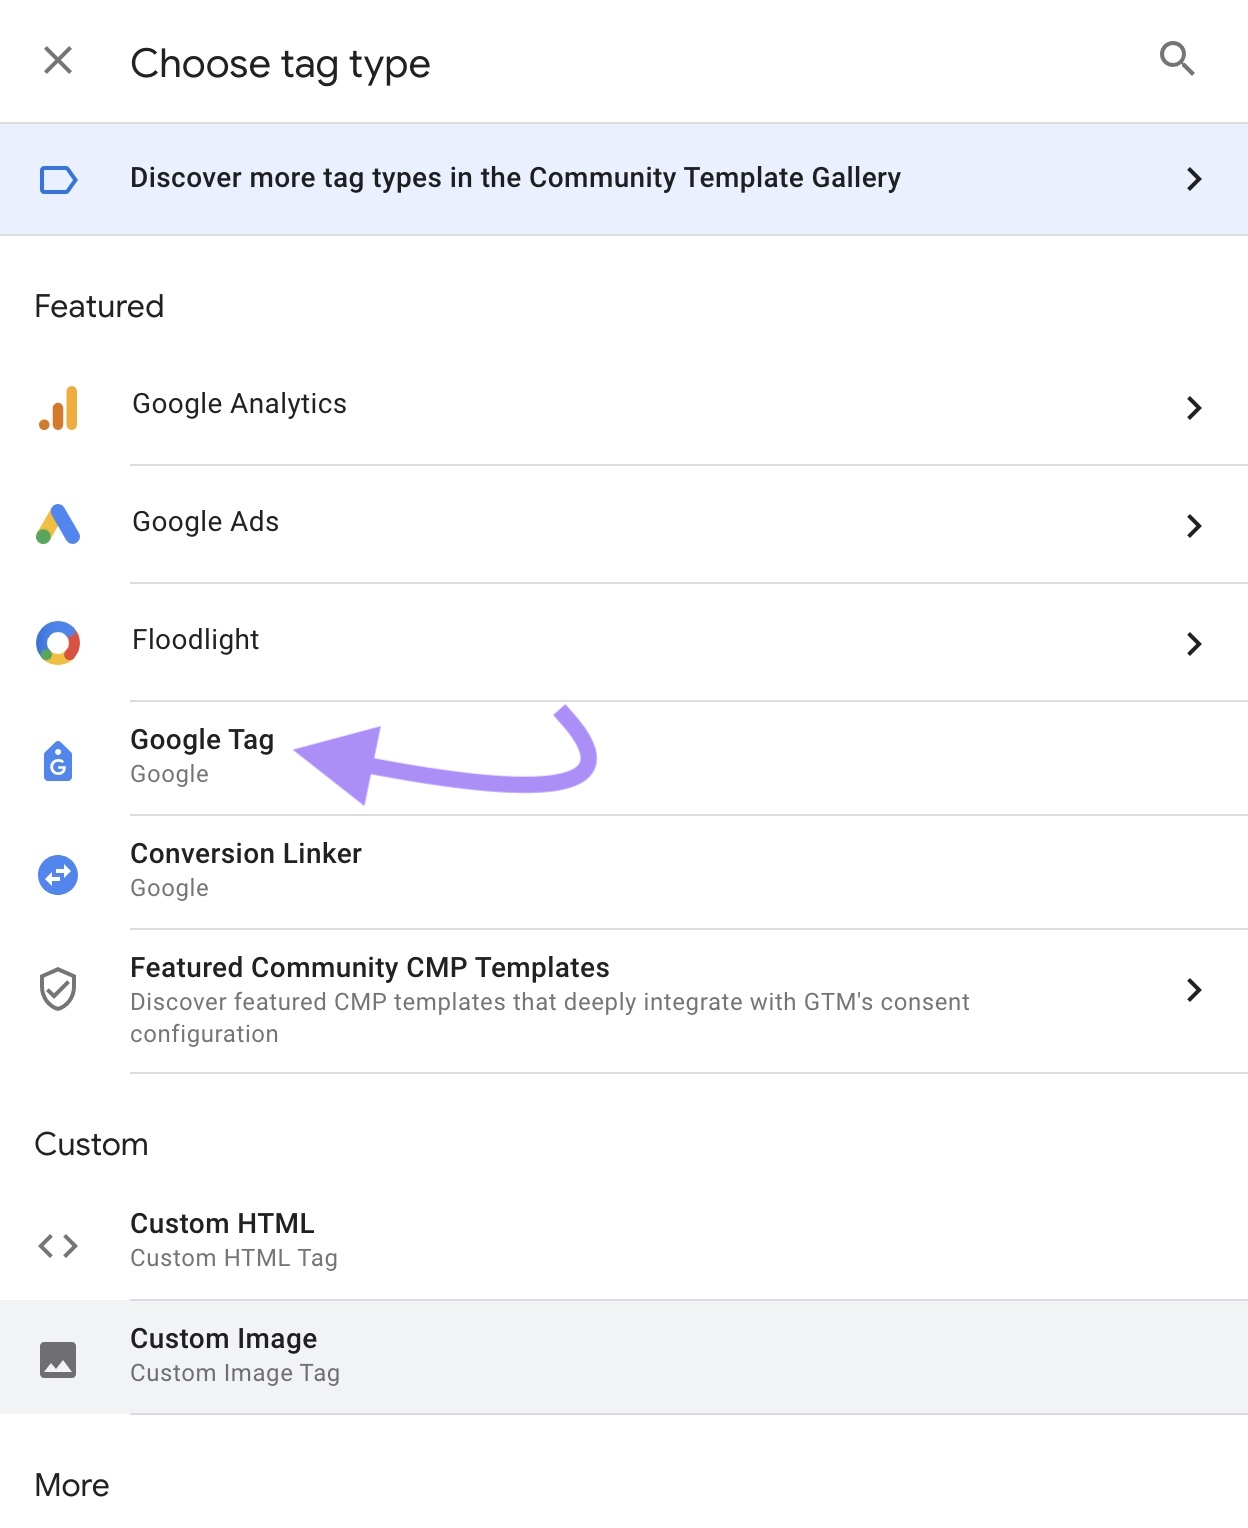Expand the Google Ads tag options

pos(1194,526)
